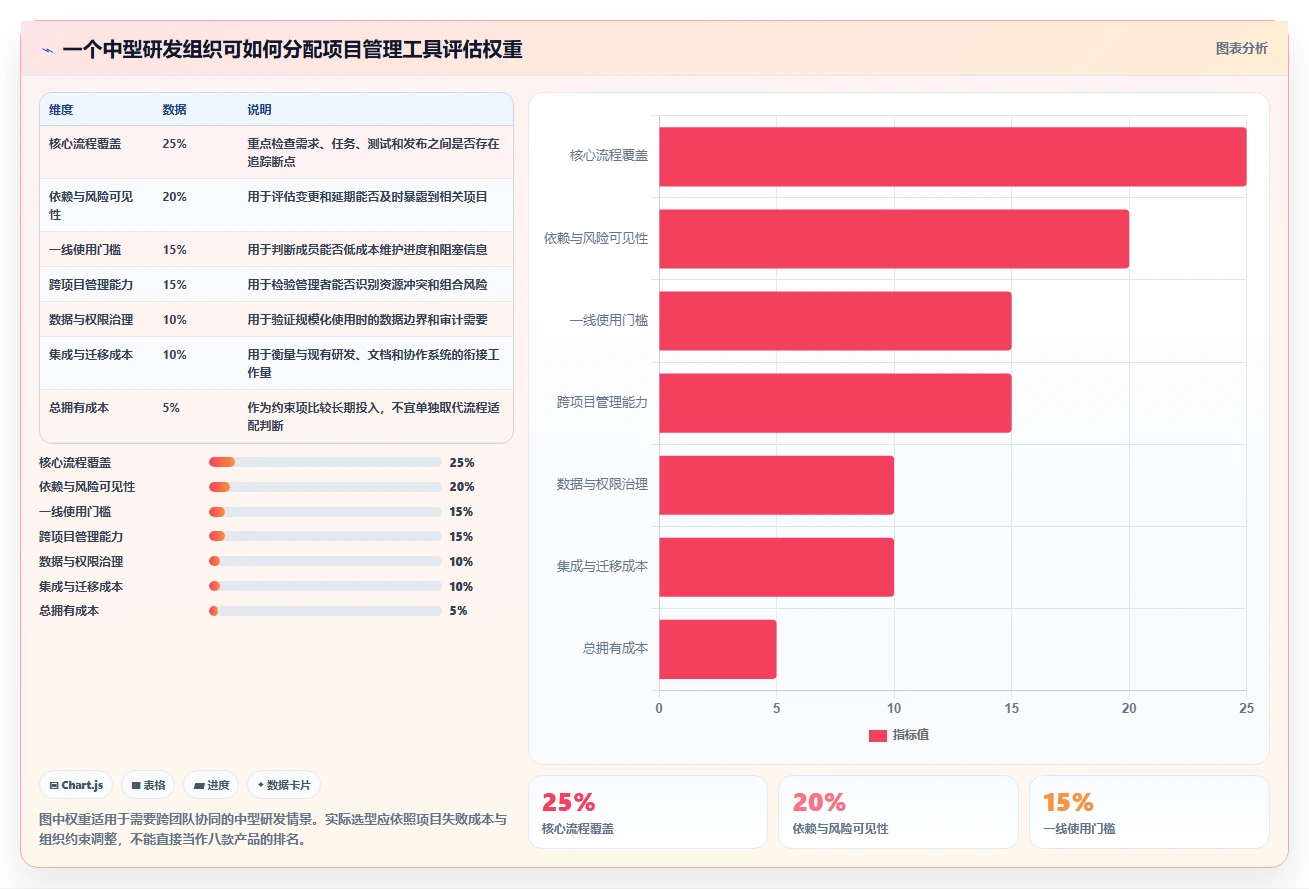Image resolution: width=1309 pixels, height=889 pixels.
Task: Open the 20% 依赖与风险可见性 stat card
Action: tap(898, 812)
